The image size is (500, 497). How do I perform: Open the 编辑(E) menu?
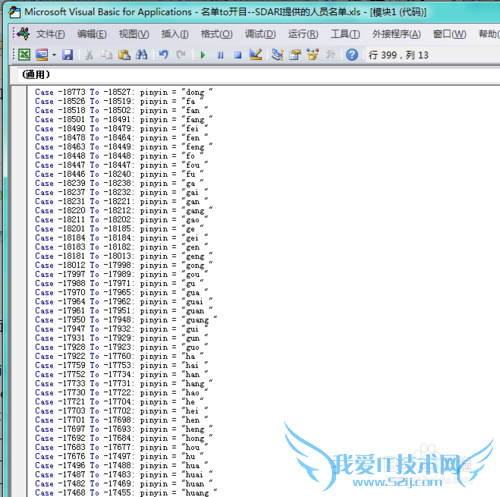92,34
